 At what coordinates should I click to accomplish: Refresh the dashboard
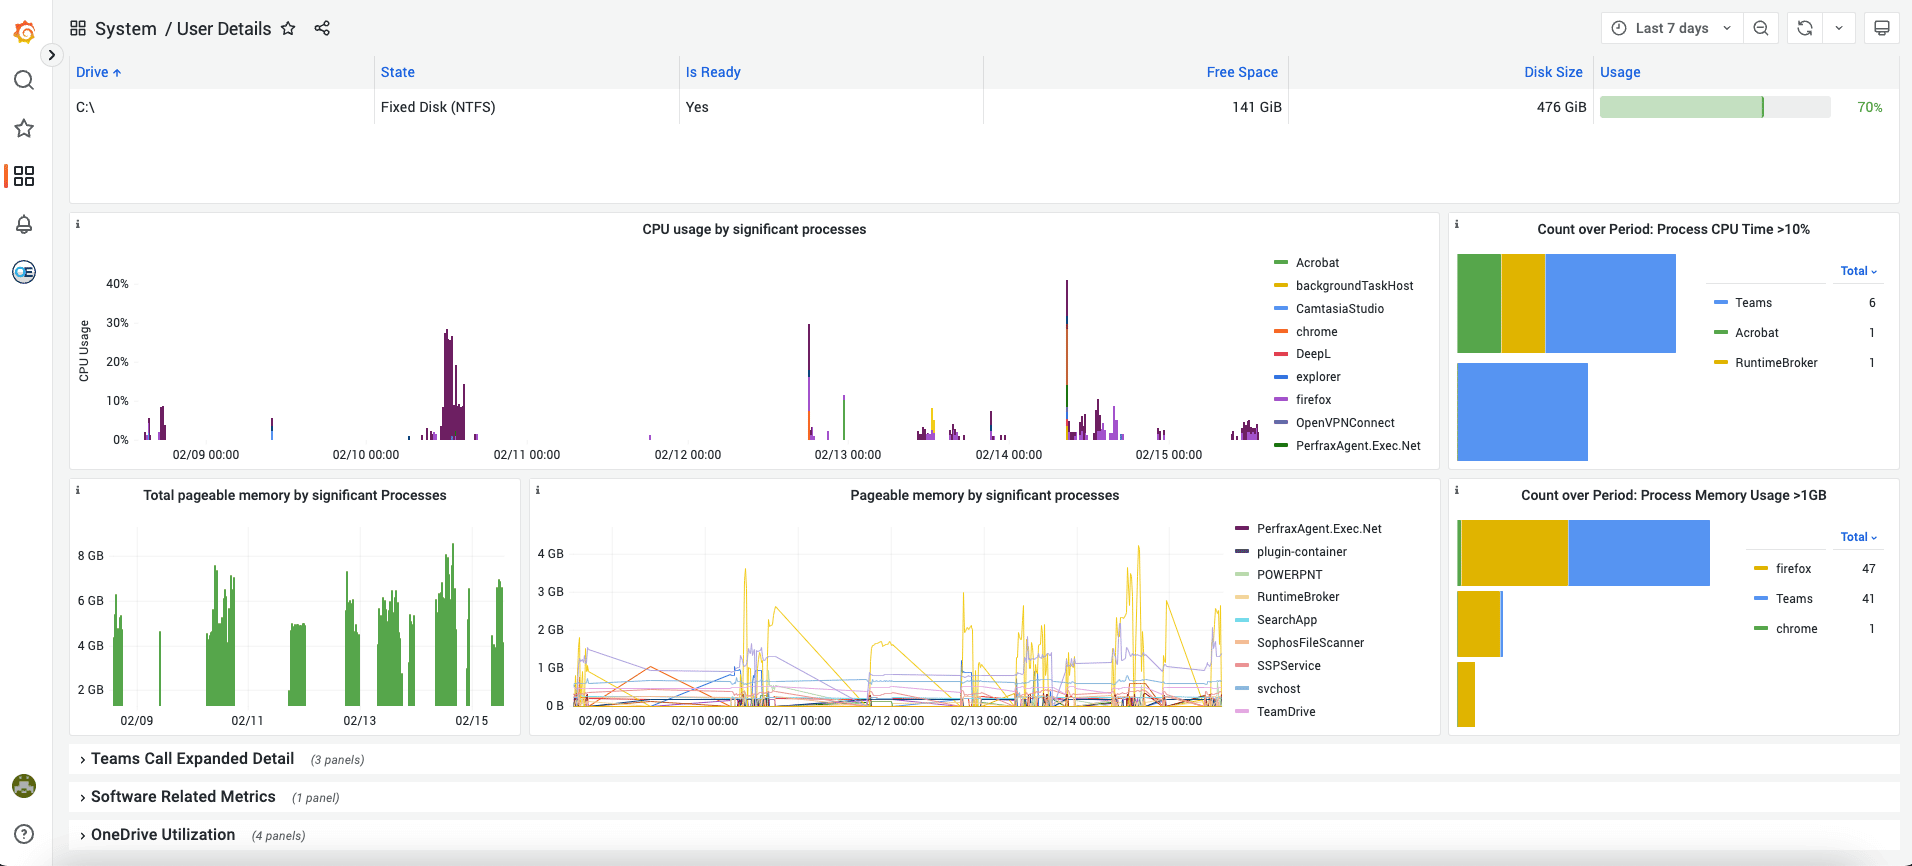click(x=1805, y=28)
